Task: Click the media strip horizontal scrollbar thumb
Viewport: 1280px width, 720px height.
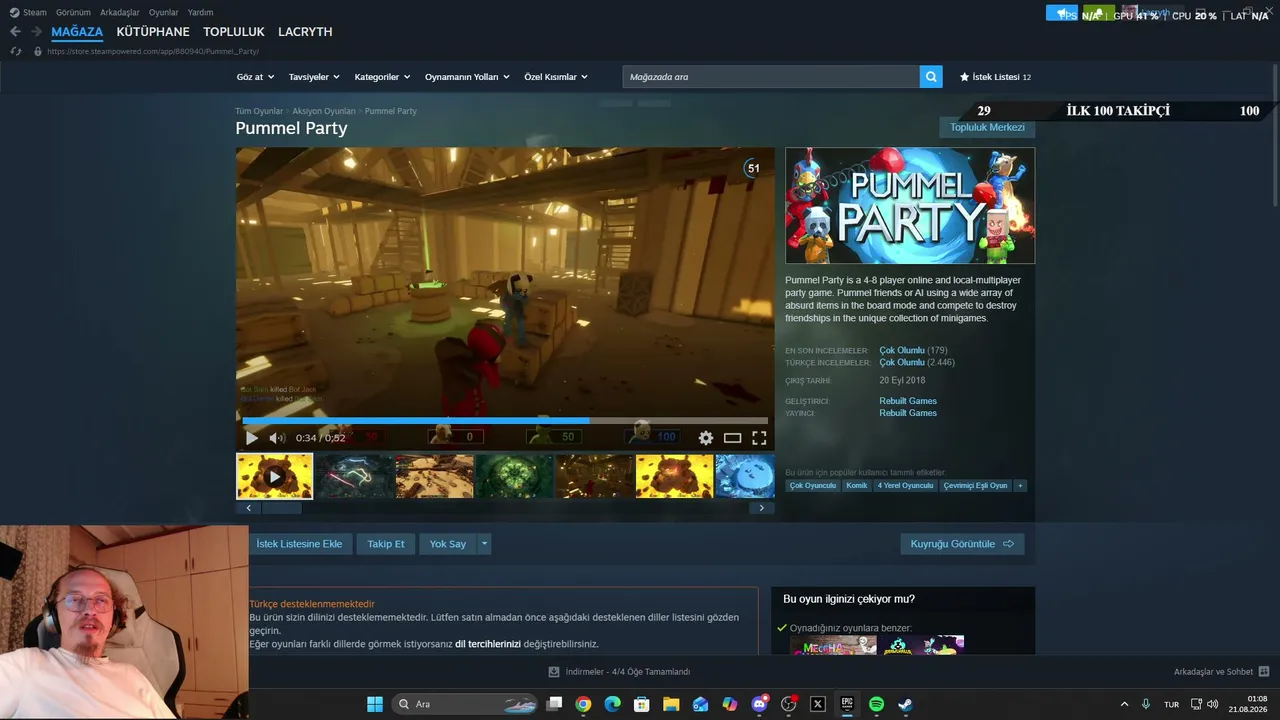Action: pos(282,508)
